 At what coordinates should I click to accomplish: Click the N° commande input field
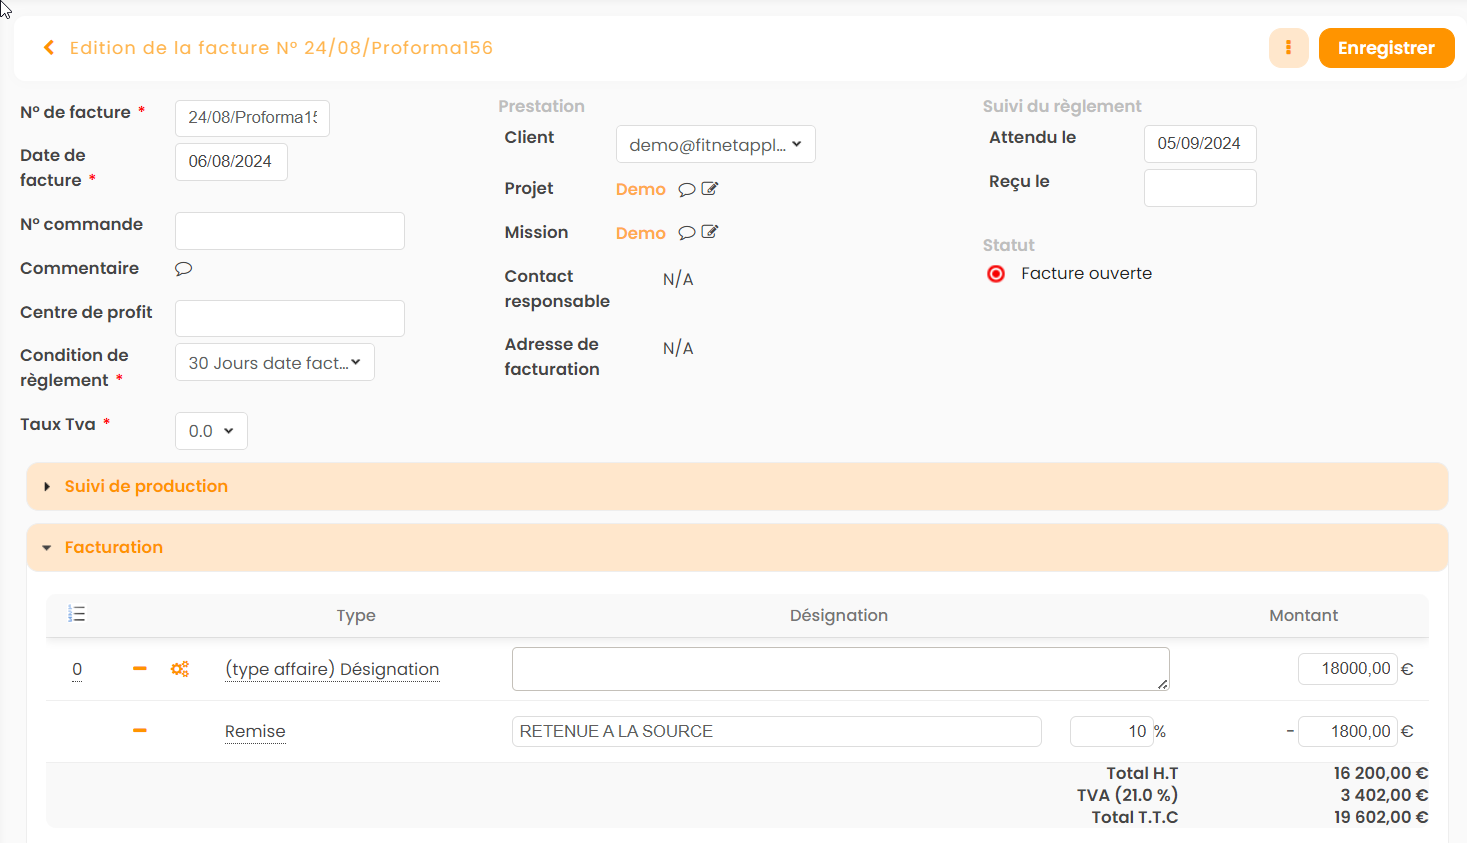tap(290, 231)
